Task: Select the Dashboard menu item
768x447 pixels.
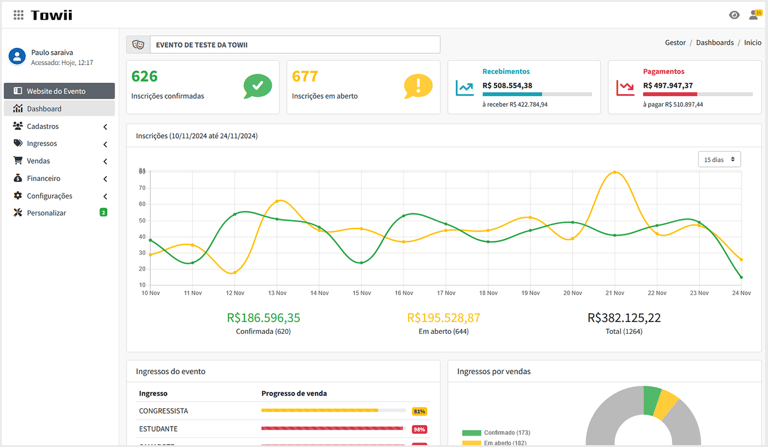Action: point(59,109)
